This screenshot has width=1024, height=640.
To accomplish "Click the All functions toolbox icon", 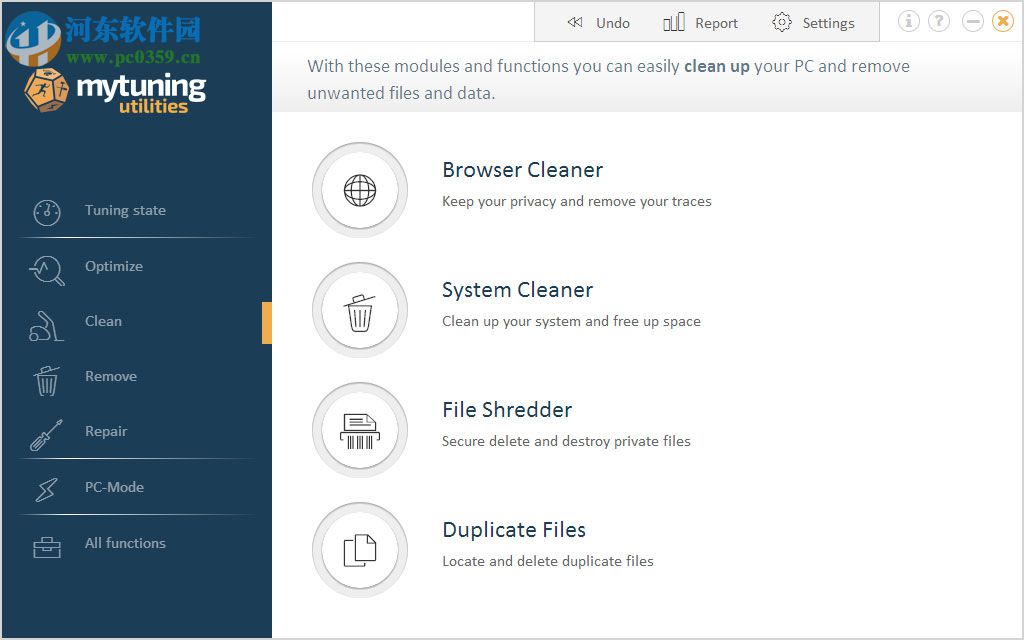I will [x=47, y=547].
